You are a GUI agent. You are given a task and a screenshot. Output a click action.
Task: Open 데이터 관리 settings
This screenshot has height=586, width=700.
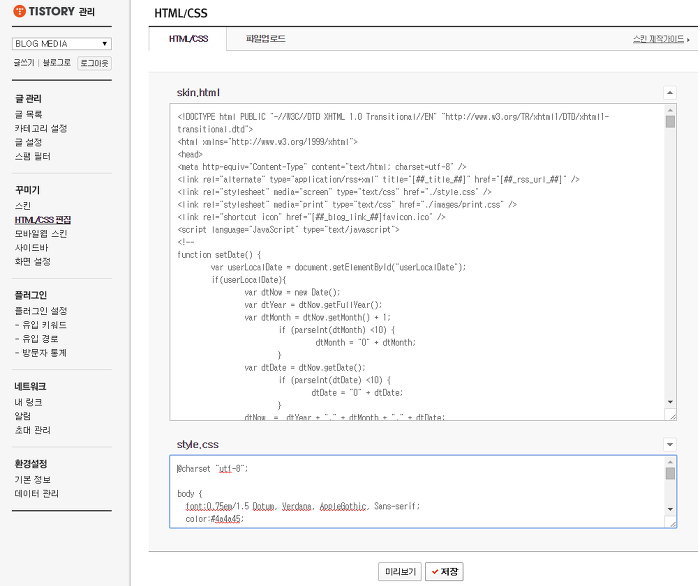[37, 494]
